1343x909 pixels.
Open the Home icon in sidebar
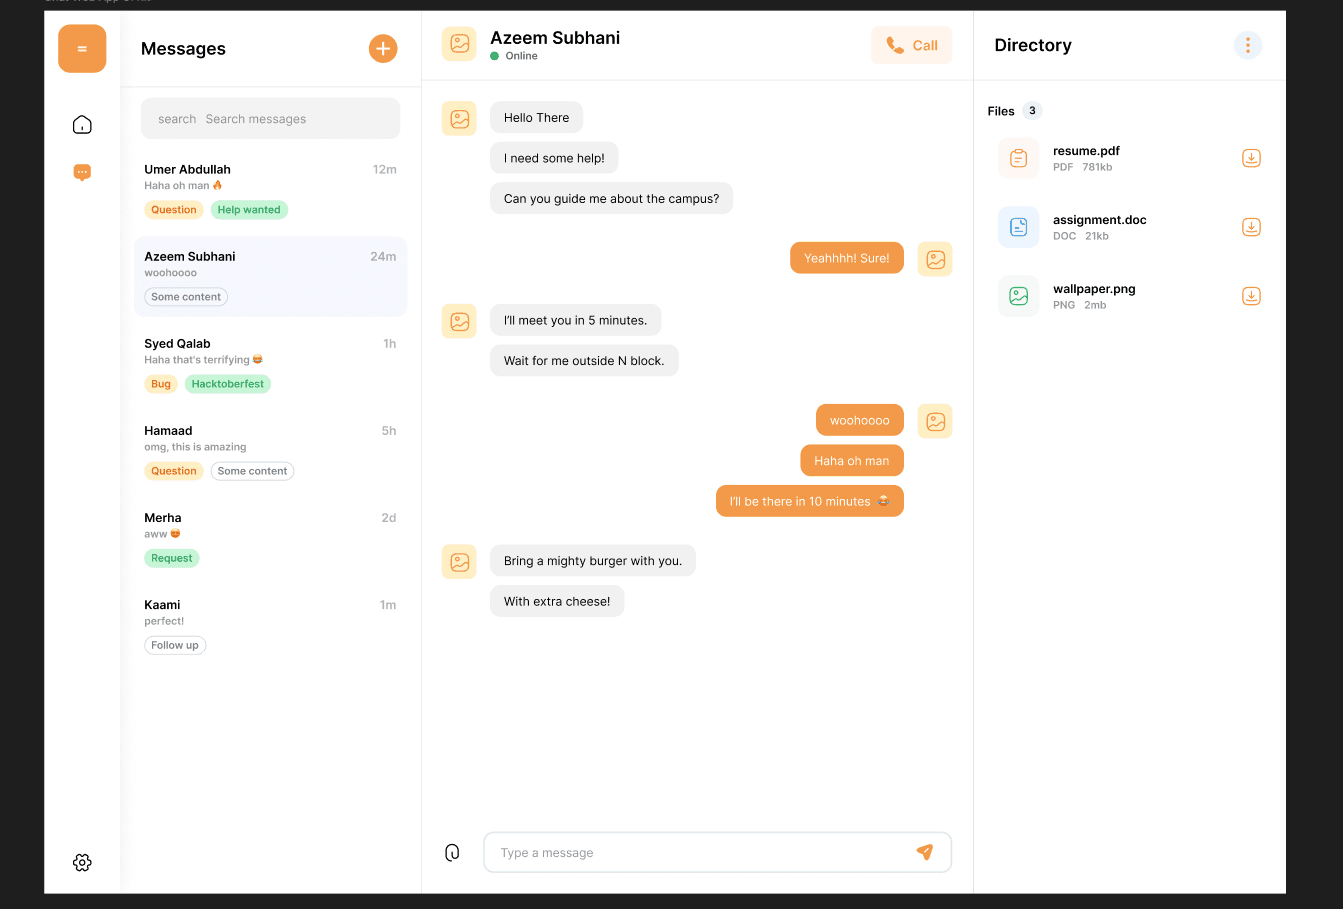[82, 124]
